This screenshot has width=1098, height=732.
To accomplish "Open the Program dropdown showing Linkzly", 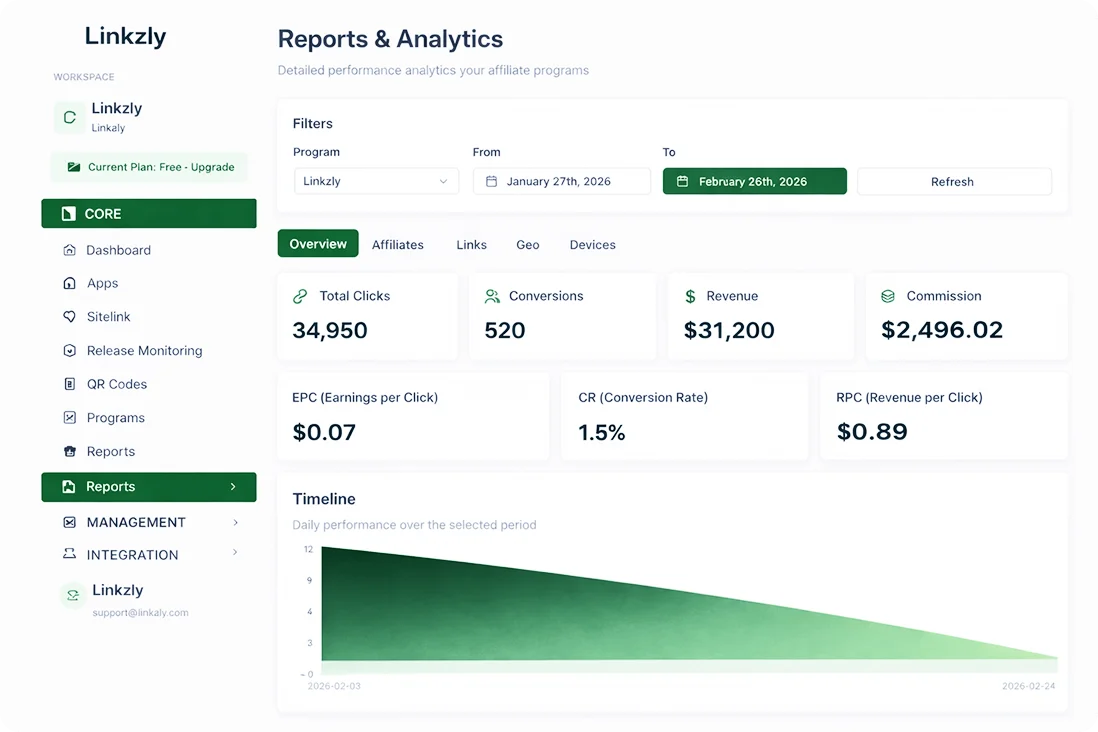I will (376, 182).
